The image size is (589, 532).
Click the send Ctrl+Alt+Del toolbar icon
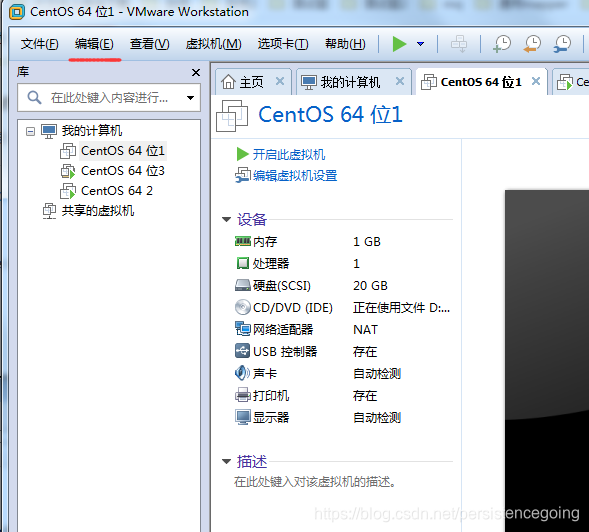coord(459,44)
